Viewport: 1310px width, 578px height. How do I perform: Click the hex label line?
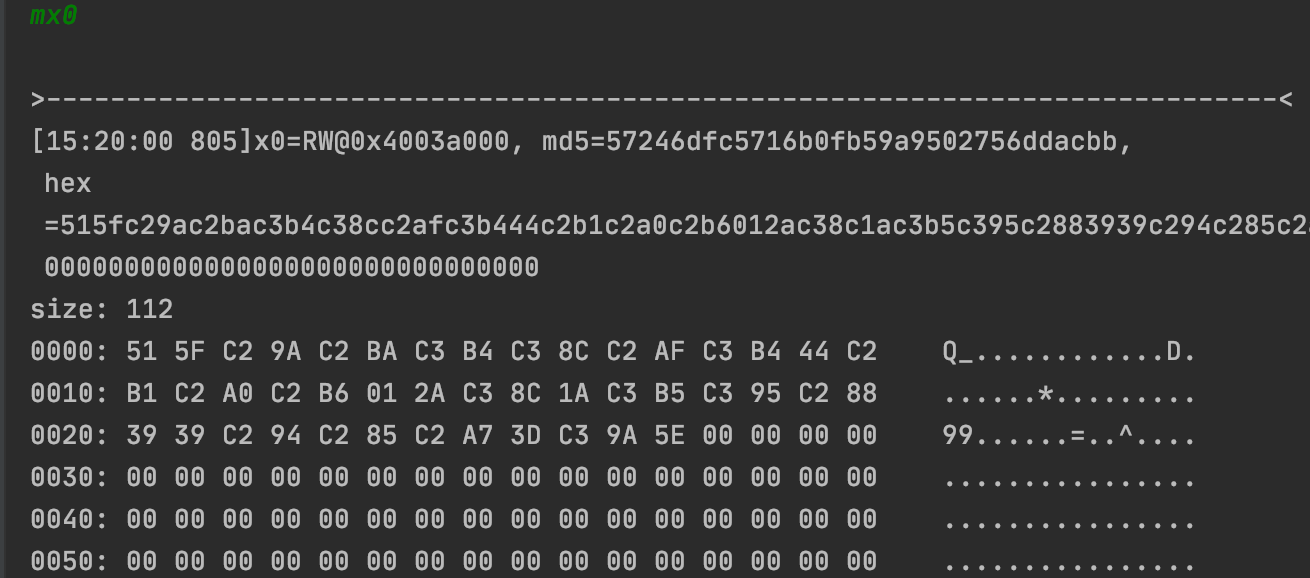point(68,184)
